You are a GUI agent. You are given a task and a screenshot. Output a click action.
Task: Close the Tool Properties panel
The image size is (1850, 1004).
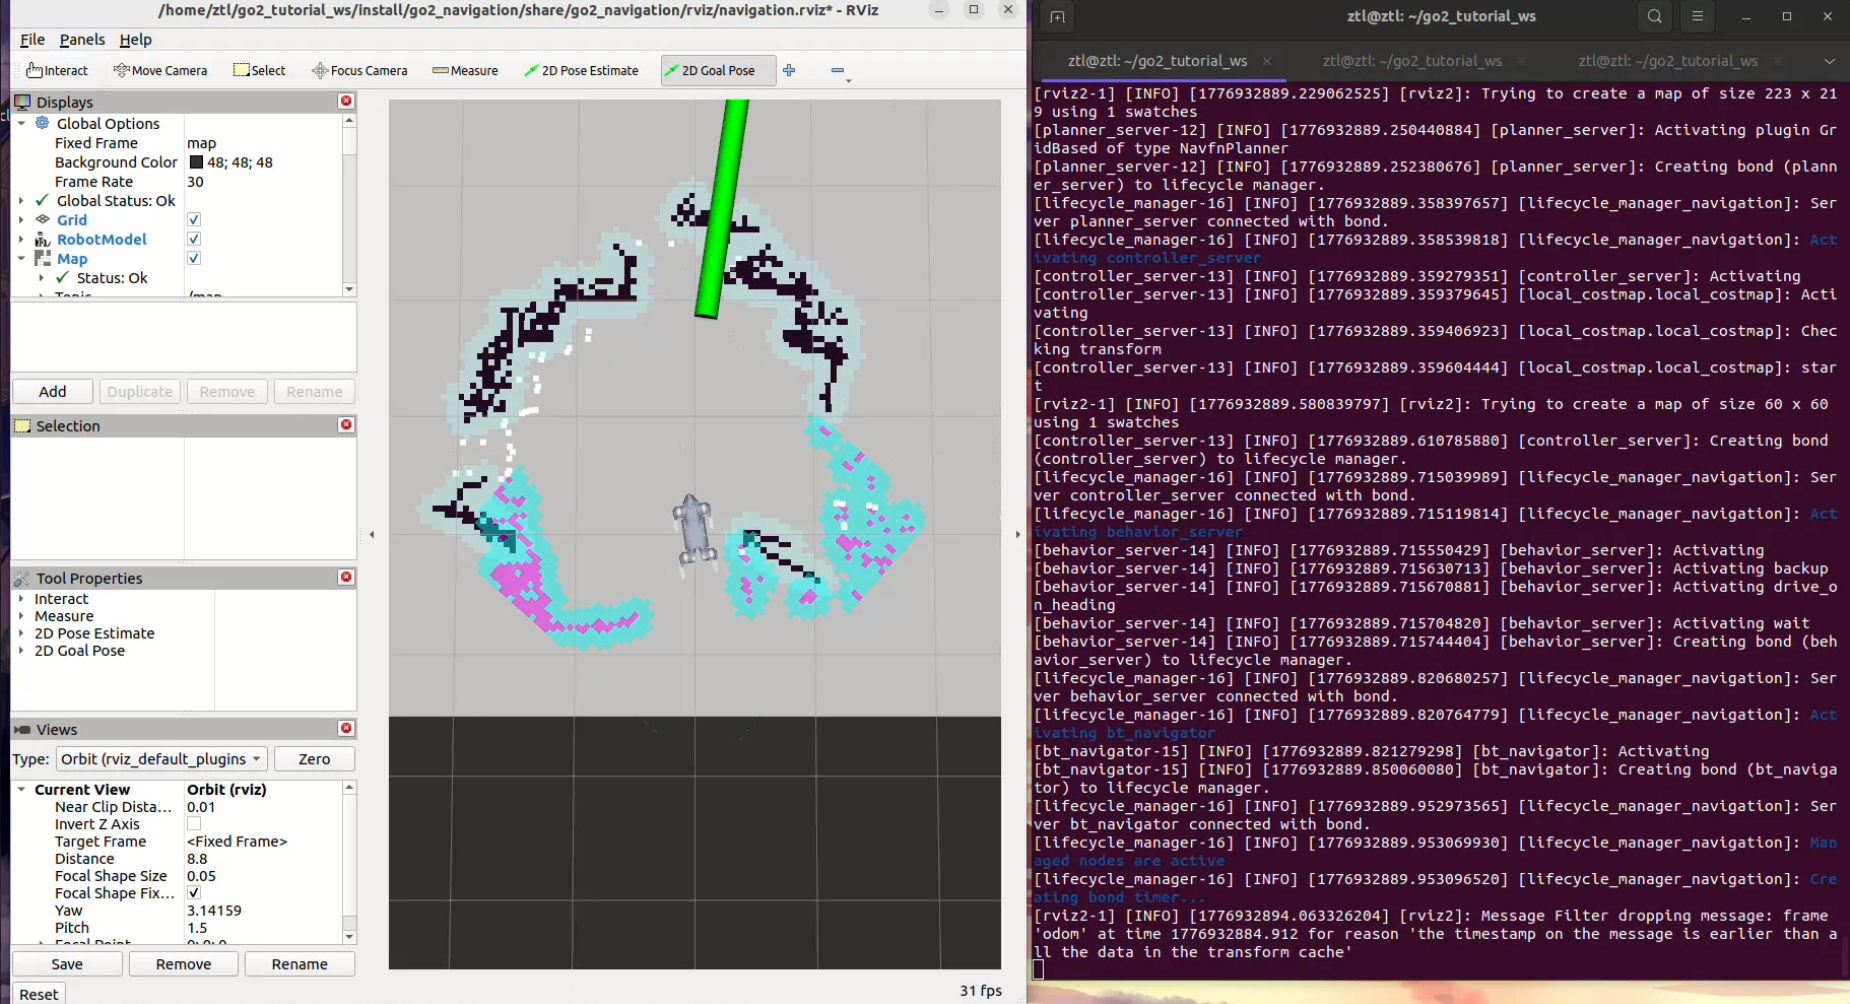click(346, 577)
